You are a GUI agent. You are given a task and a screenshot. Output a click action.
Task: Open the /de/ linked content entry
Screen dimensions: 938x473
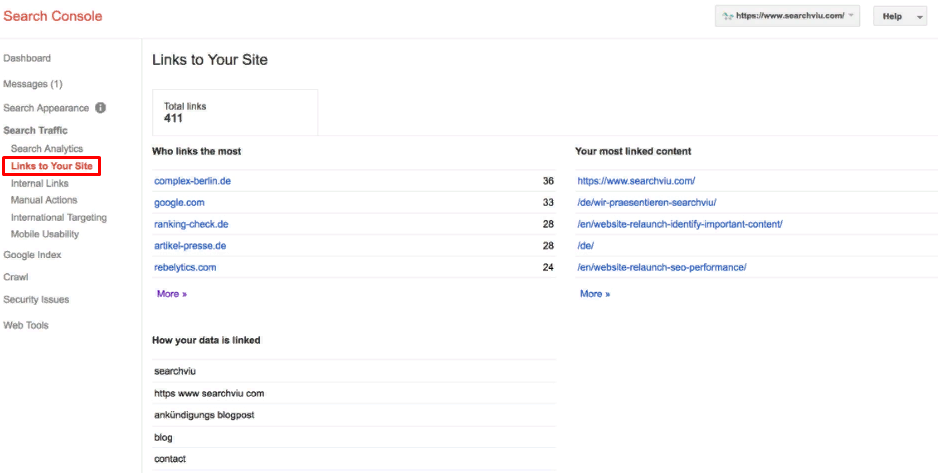click(x=585, y=246)
